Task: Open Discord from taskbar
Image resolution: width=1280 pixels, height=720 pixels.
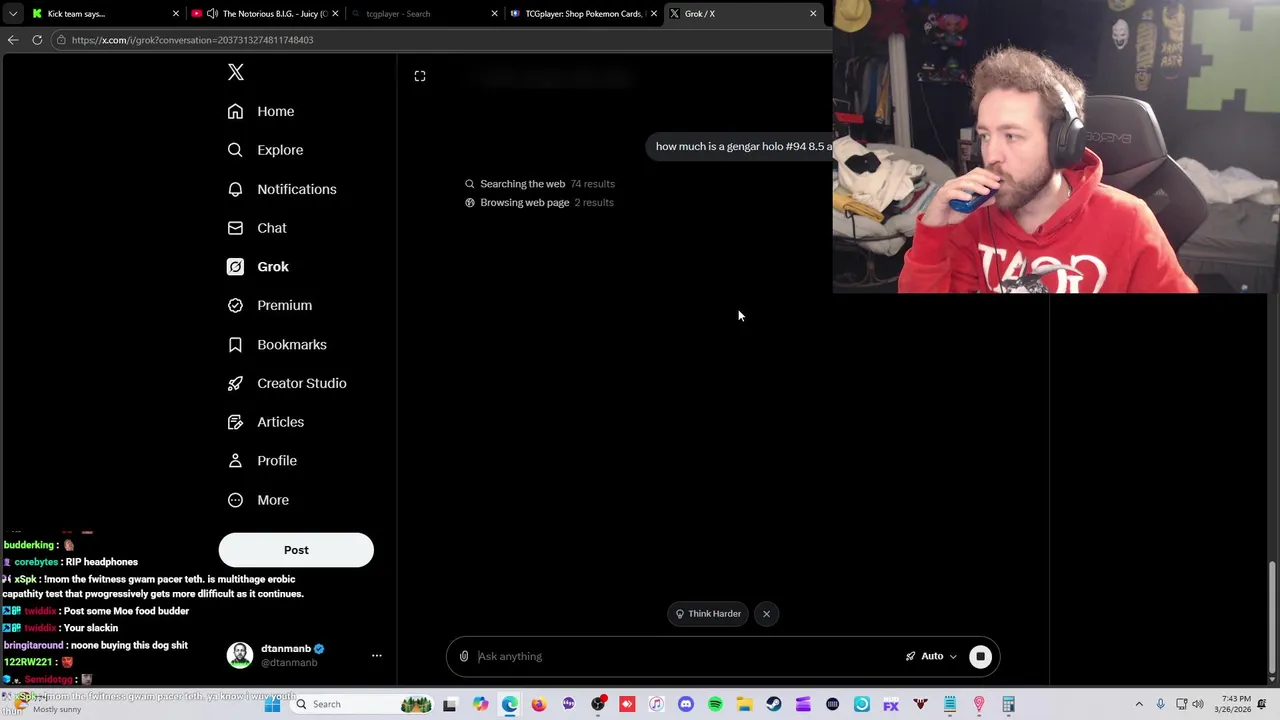Action: point(686,704)
